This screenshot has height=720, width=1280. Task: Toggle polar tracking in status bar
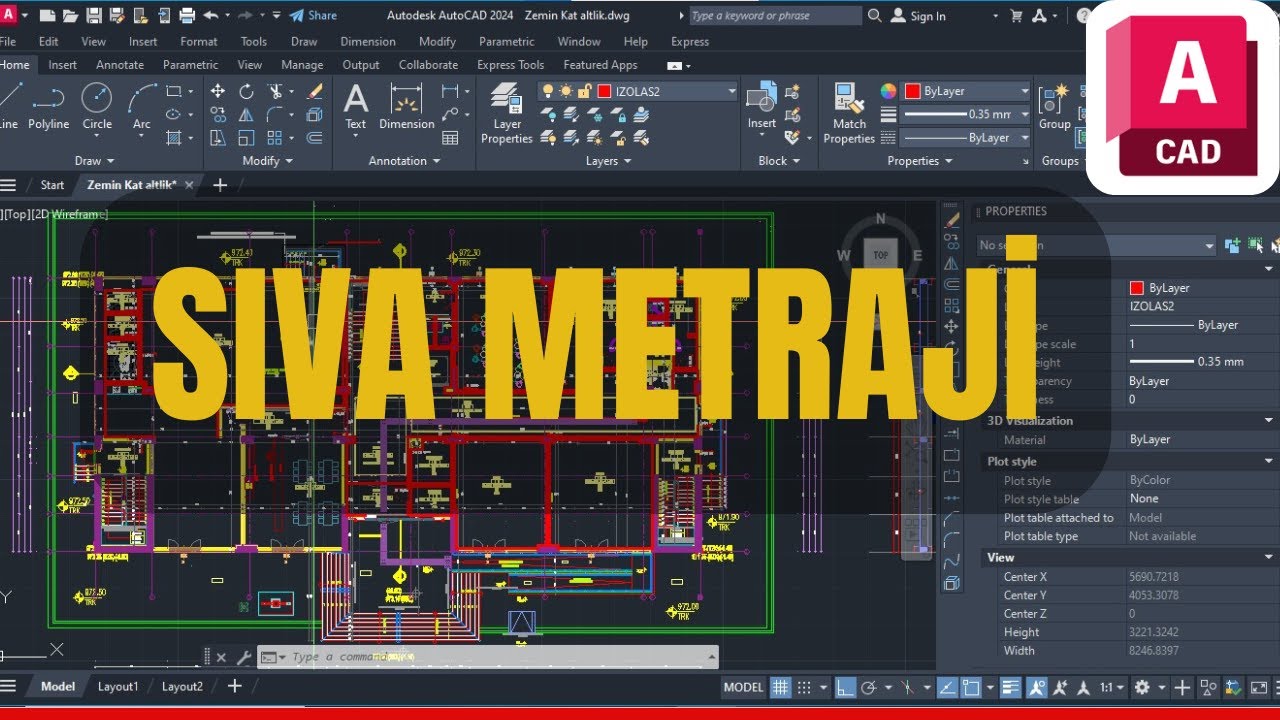click(869, 687)
